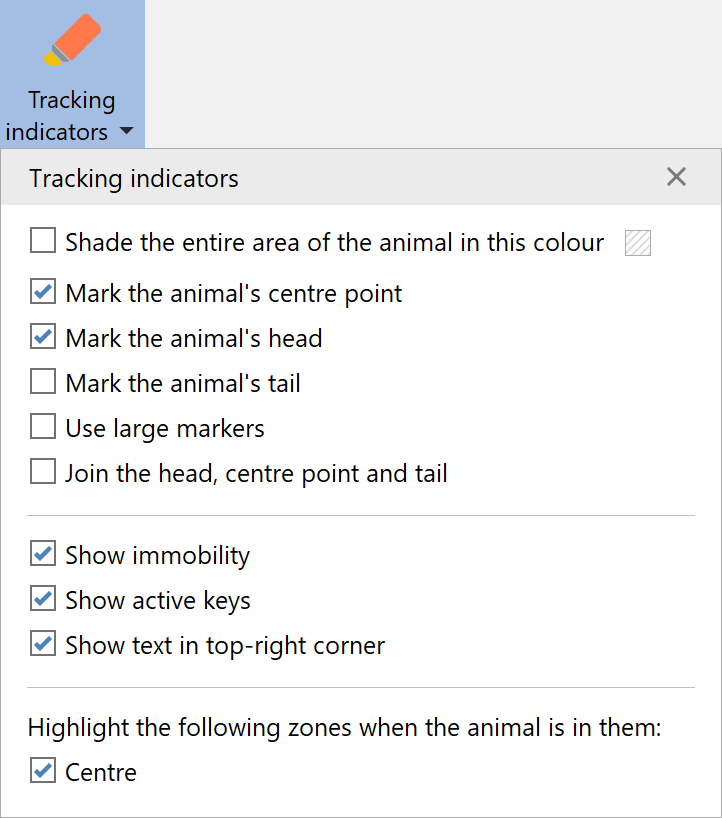
Task: Click the 'Show text in top-right corner' label text
Action: (225, 645)
